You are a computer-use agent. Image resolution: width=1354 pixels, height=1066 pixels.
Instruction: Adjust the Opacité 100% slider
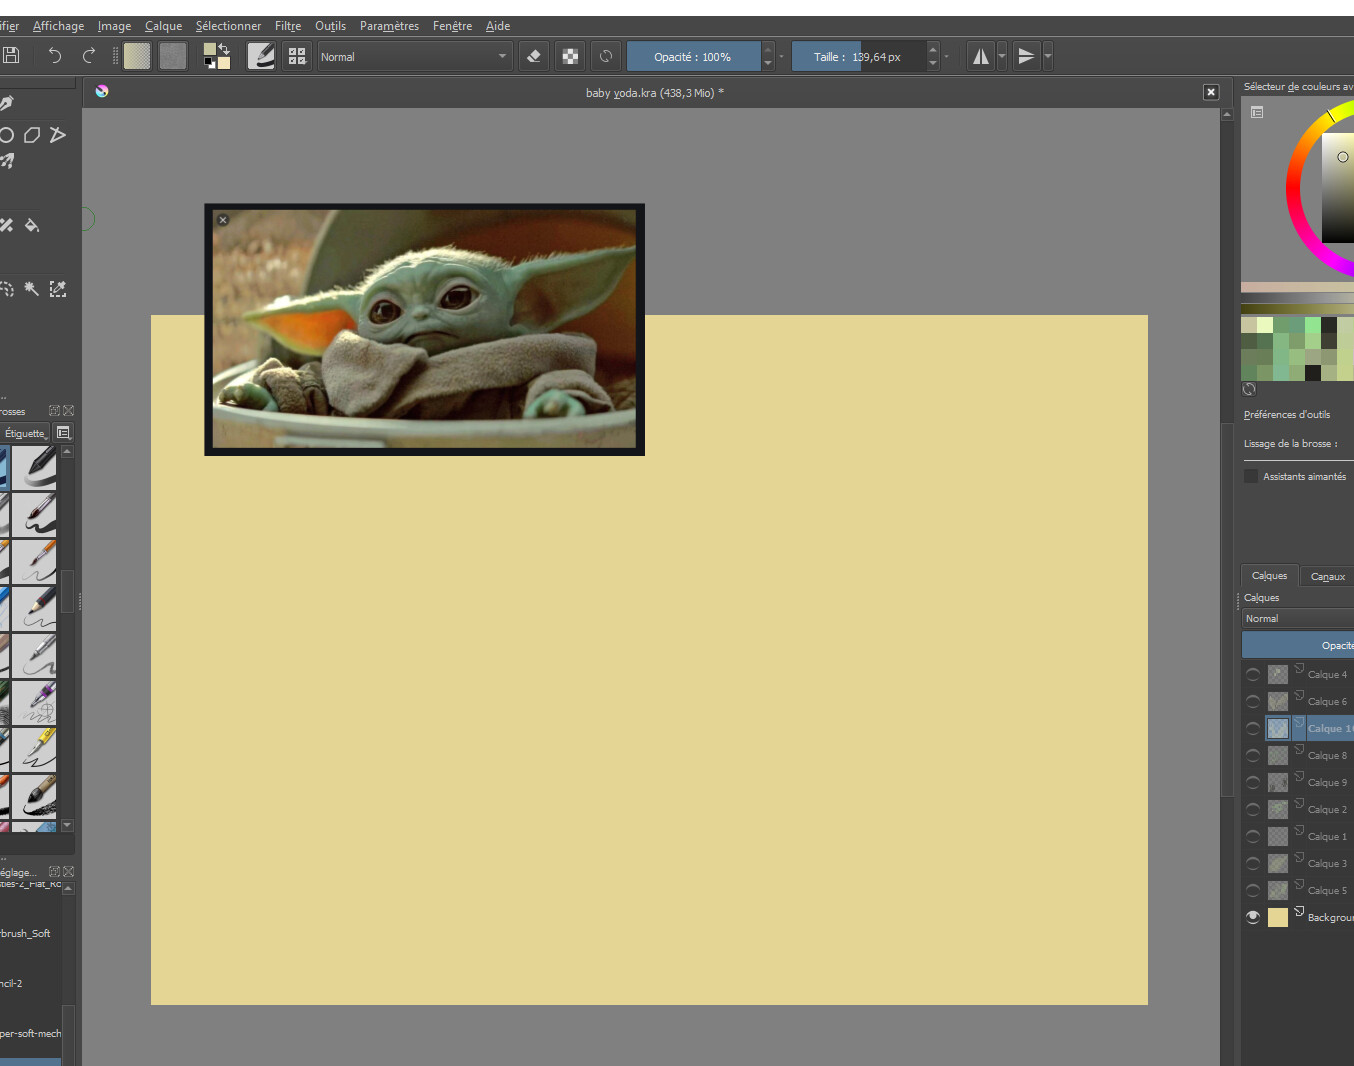(693, 57)
